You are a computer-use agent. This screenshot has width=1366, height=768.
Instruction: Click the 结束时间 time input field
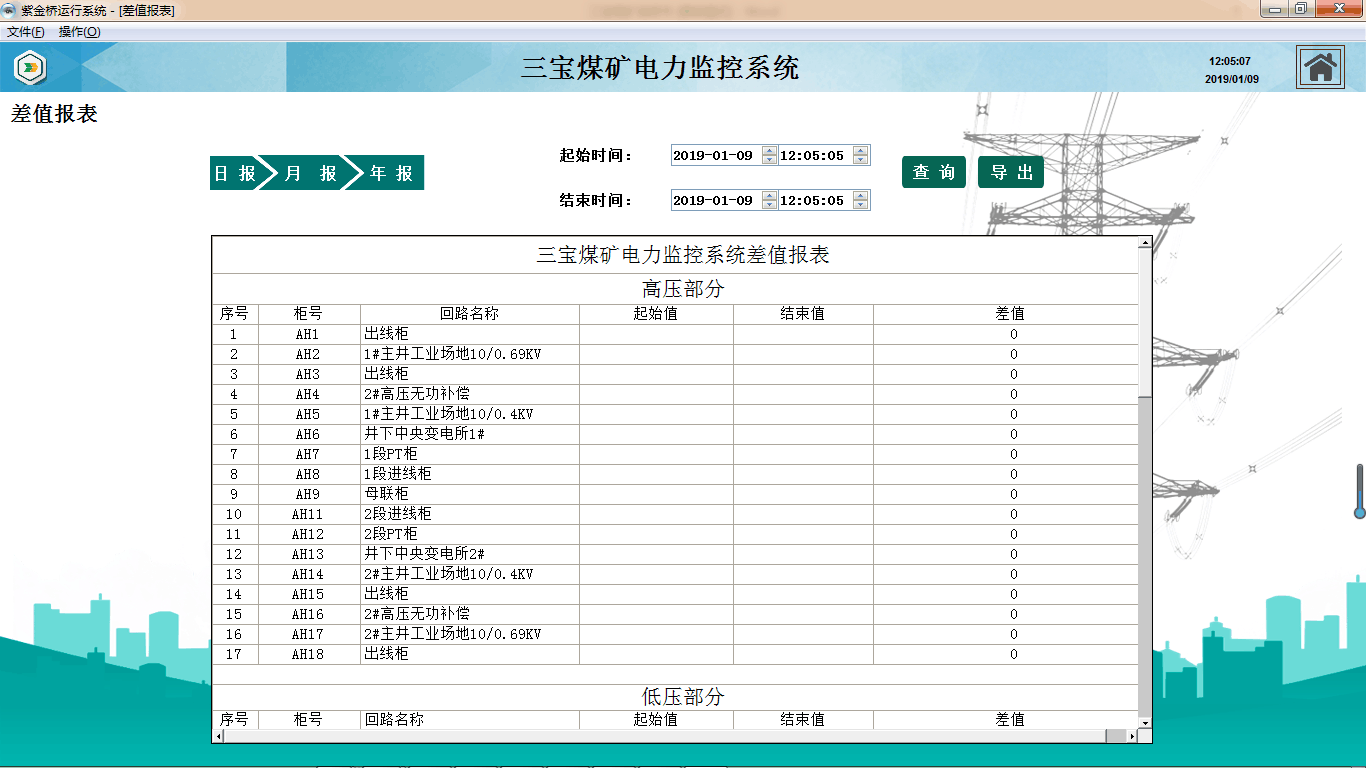click(x=814, y=201)
